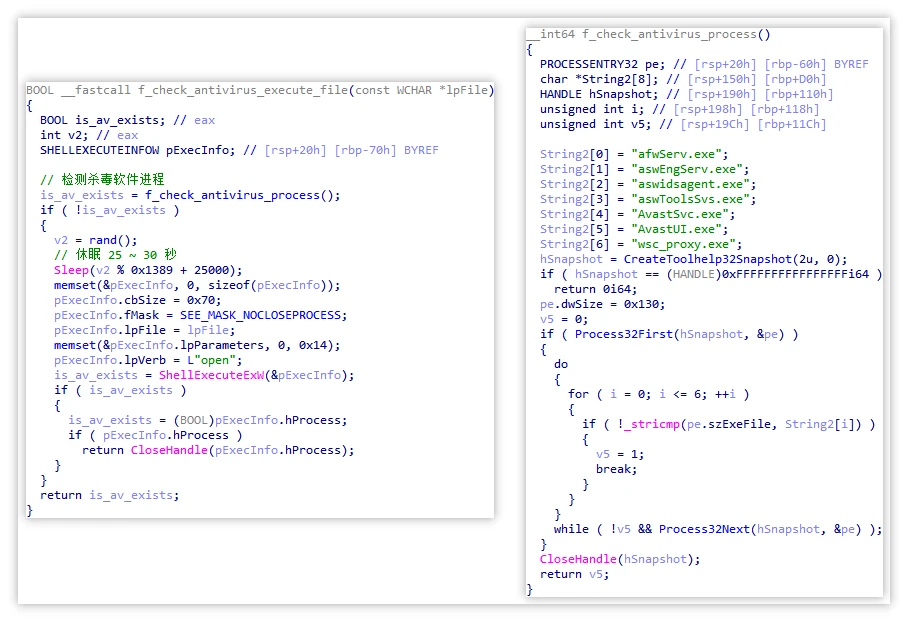
Task: Click 'return 0i64;' line
Action: 596,289
